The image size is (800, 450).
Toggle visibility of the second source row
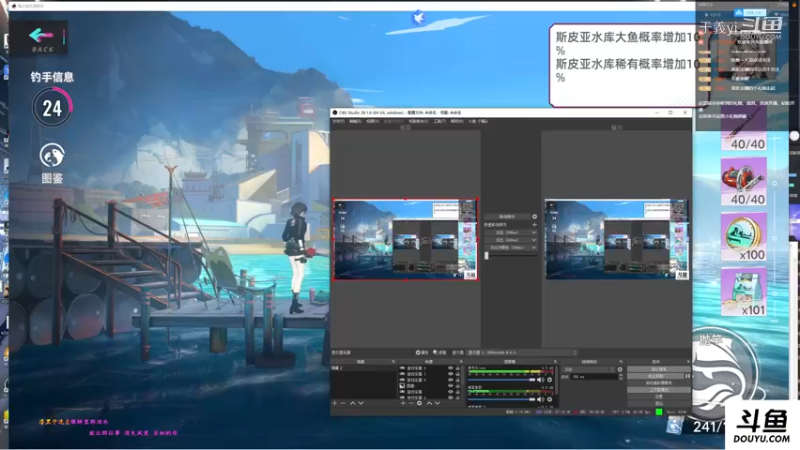[451, 374]
